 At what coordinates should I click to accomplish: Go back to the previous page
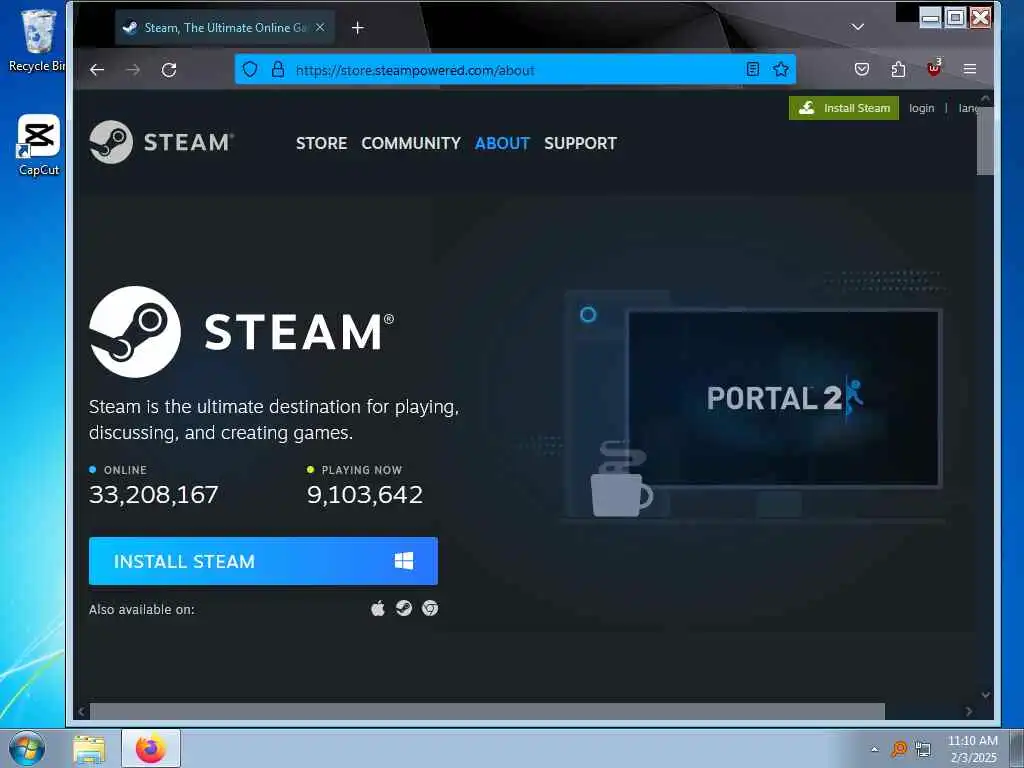click(x=97, y=70)
